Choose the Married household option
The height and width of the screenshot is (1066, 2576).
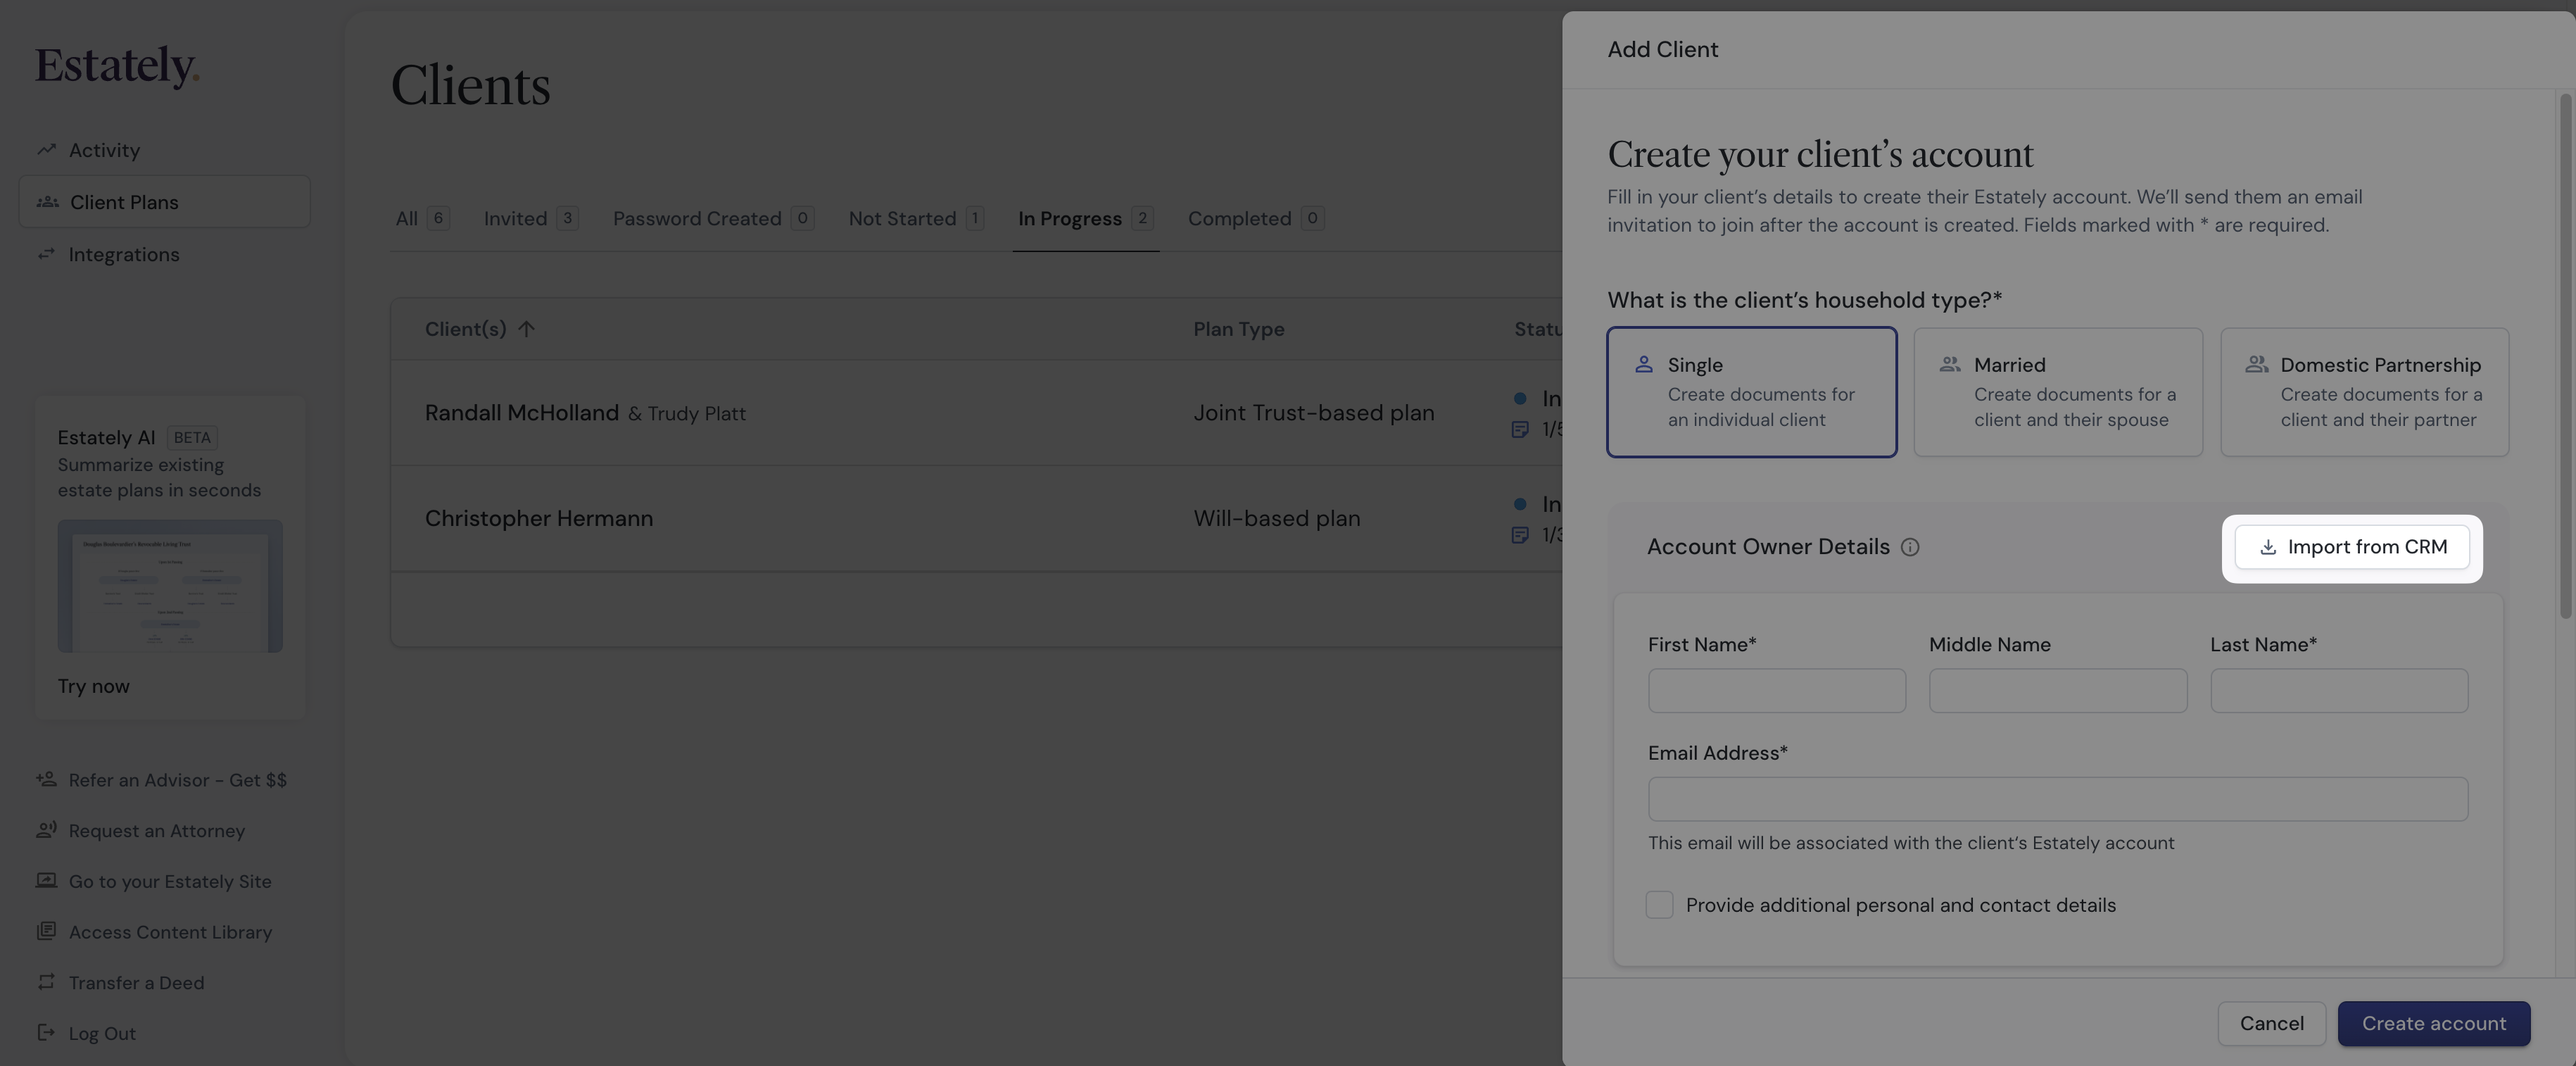[x=2057, y=392]
